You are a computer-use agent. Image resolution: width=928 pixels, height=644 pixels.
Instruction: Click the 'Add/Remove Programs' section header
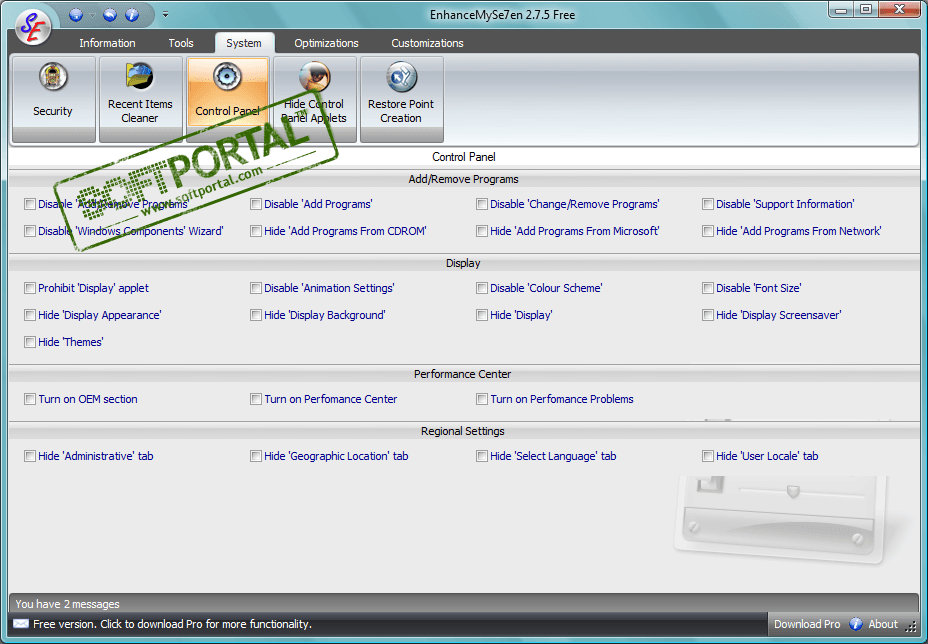(463, 179)
